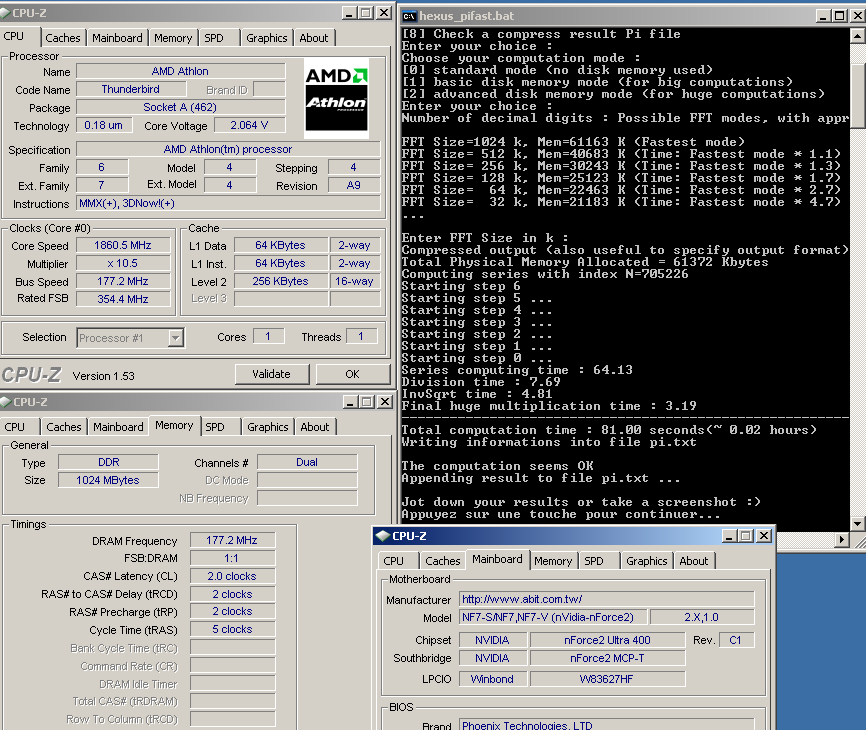
Task: Maximize the hexus_pifast.bat console window
Action: point(839,16)
